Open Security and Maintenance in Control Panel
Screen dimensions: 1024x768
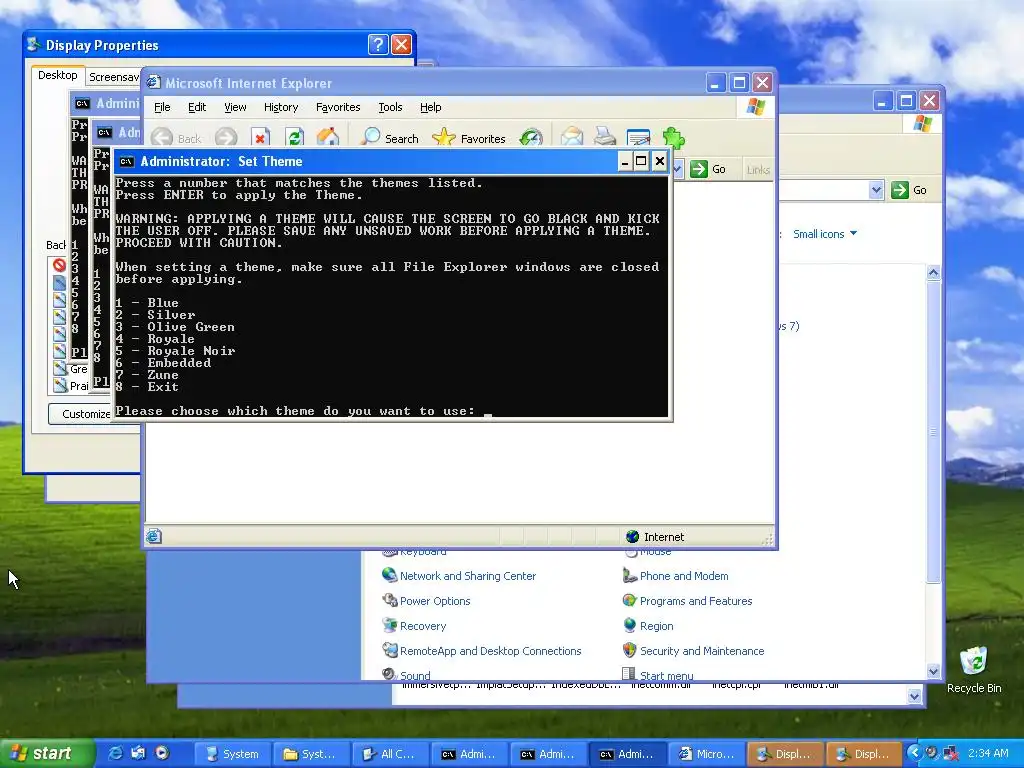(701, 651)
